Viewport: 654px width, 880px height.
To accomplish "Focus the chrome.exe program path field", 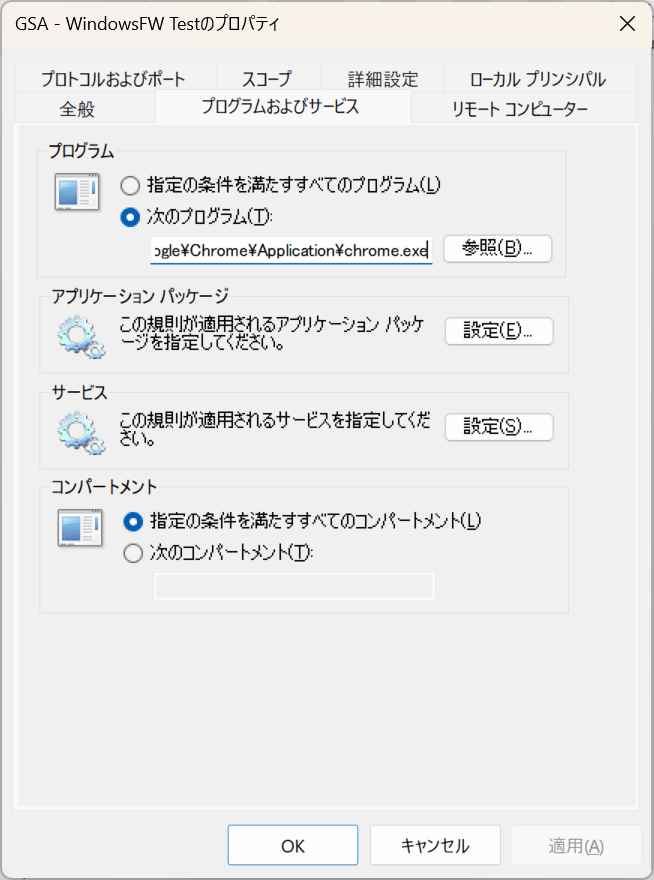I will [x=291, y=250].
